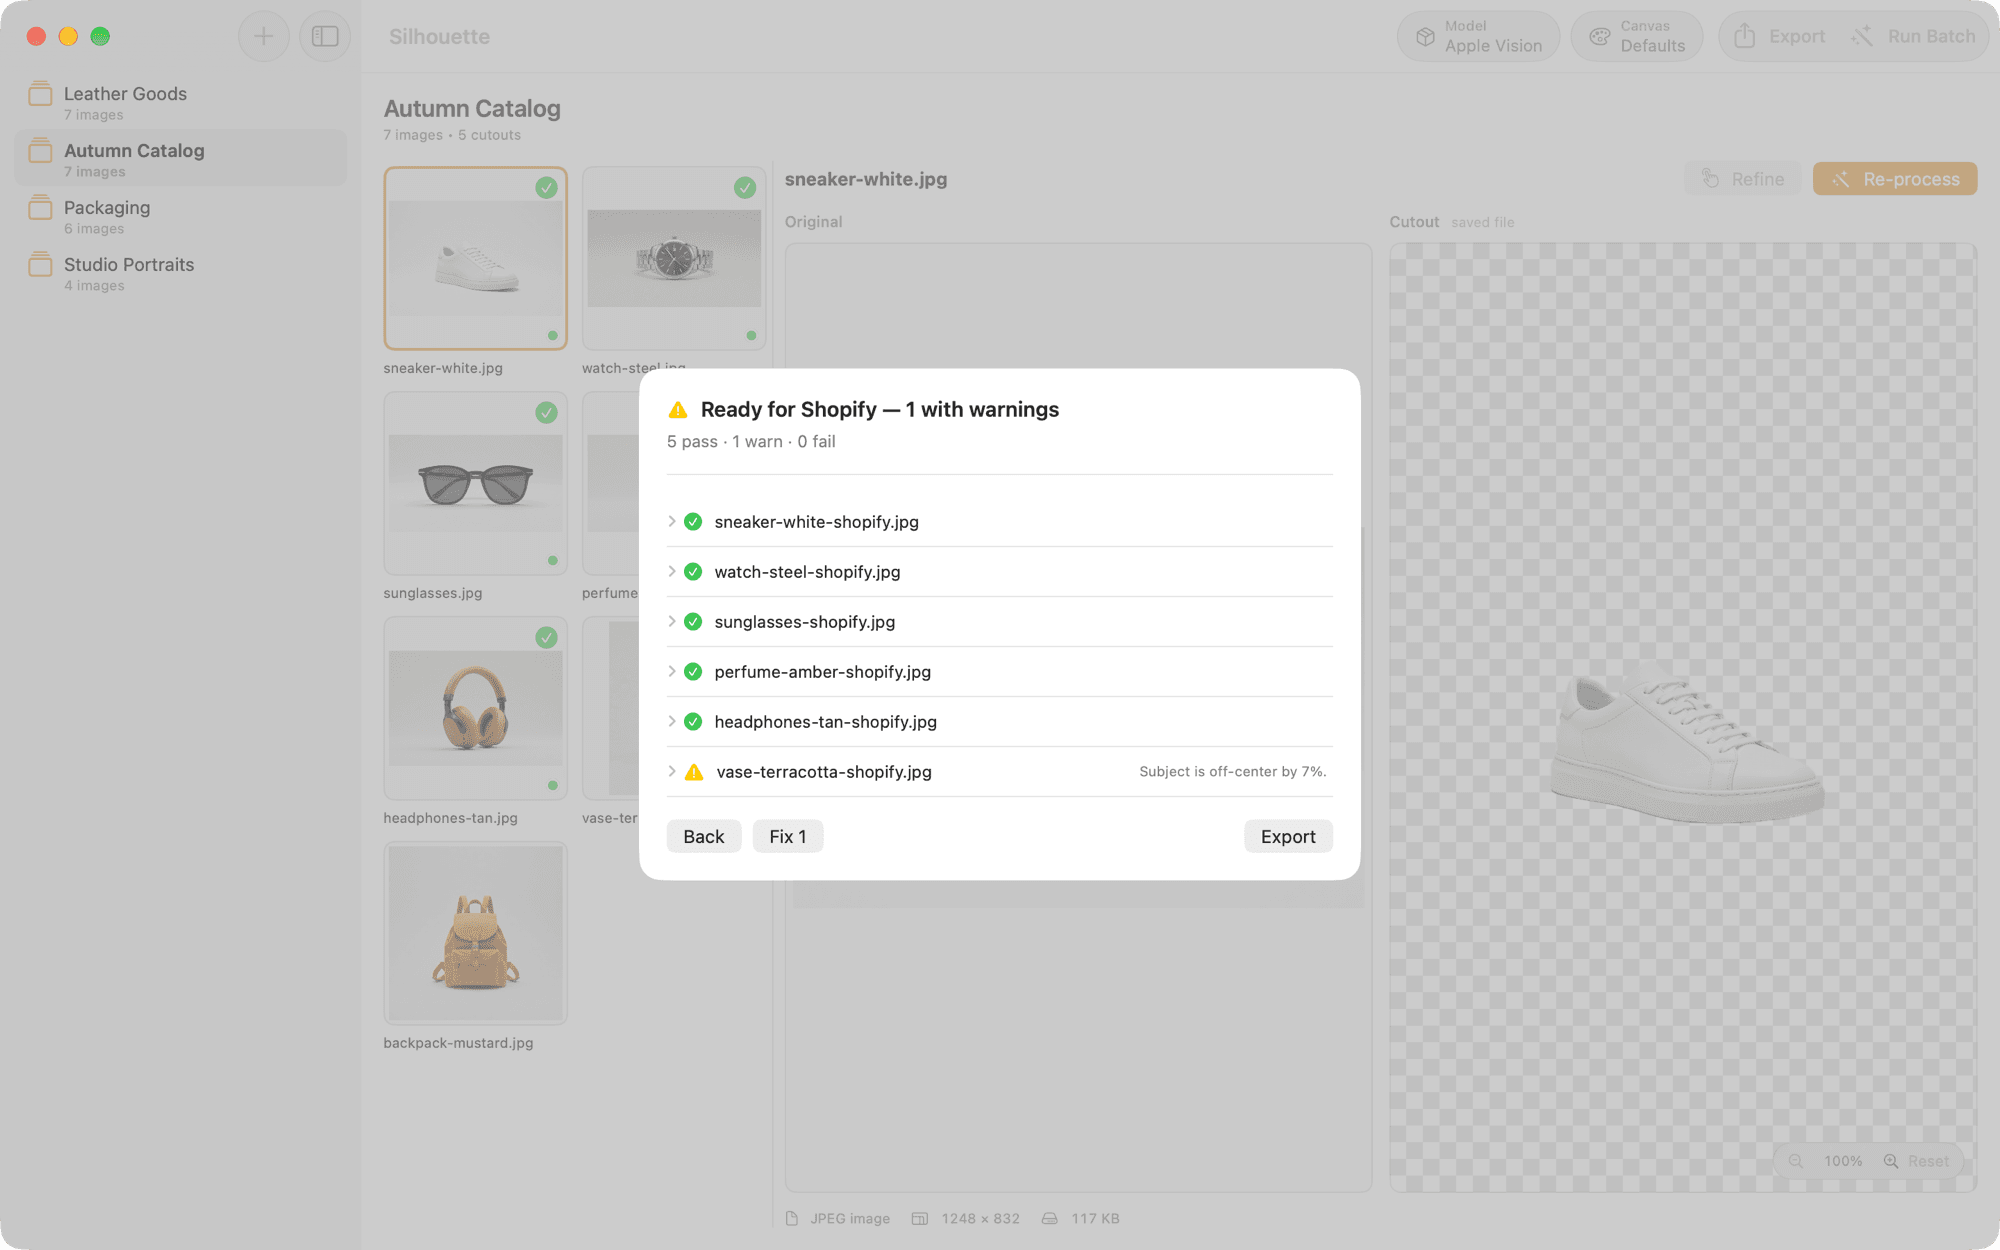2000x1250 pixels.
Task: Click the green pass icon for headphones-tan-shopify.jpg
Action: 693,722
